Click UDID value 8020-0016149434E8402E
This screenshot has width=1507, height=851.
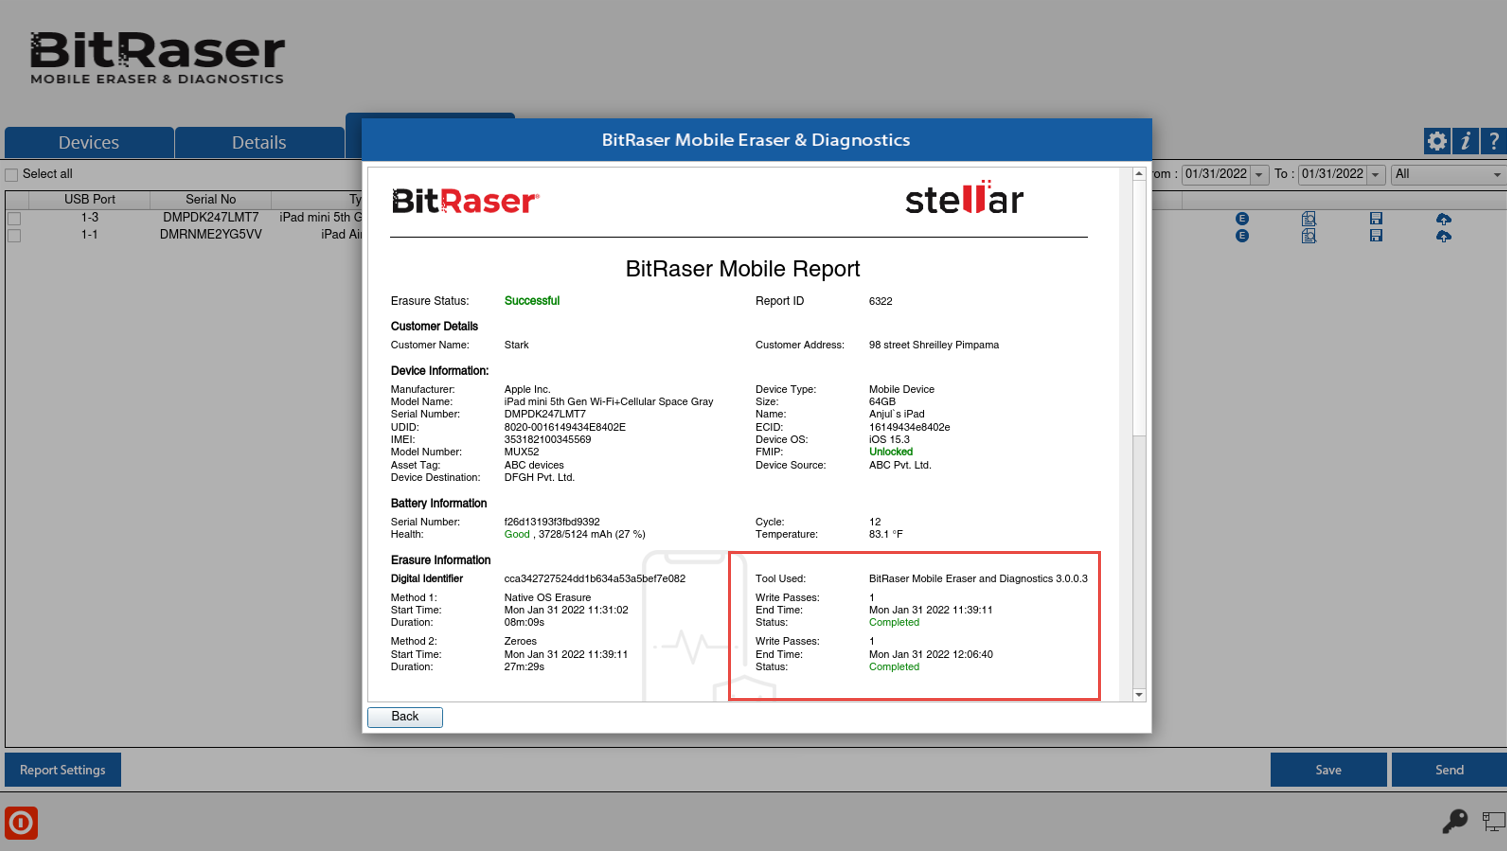[565, 427]
